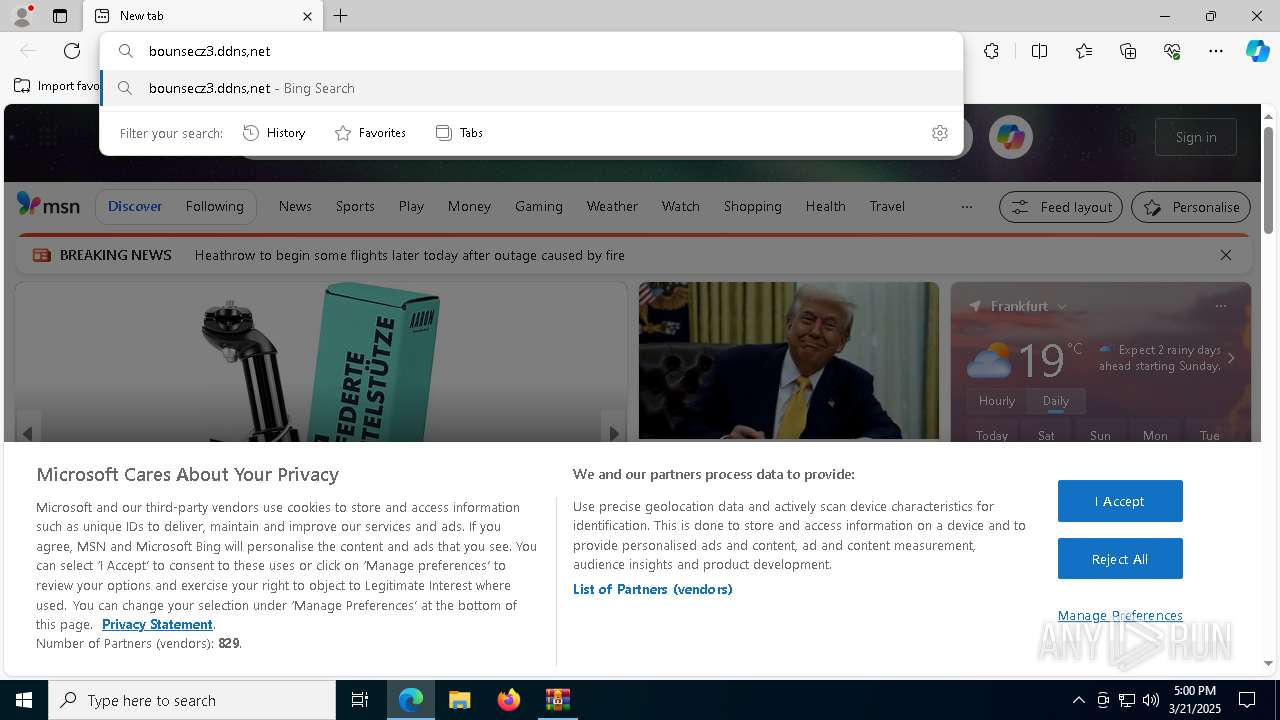Filter search suggestions by History
1280x720 pixels.
coord(274,133)
